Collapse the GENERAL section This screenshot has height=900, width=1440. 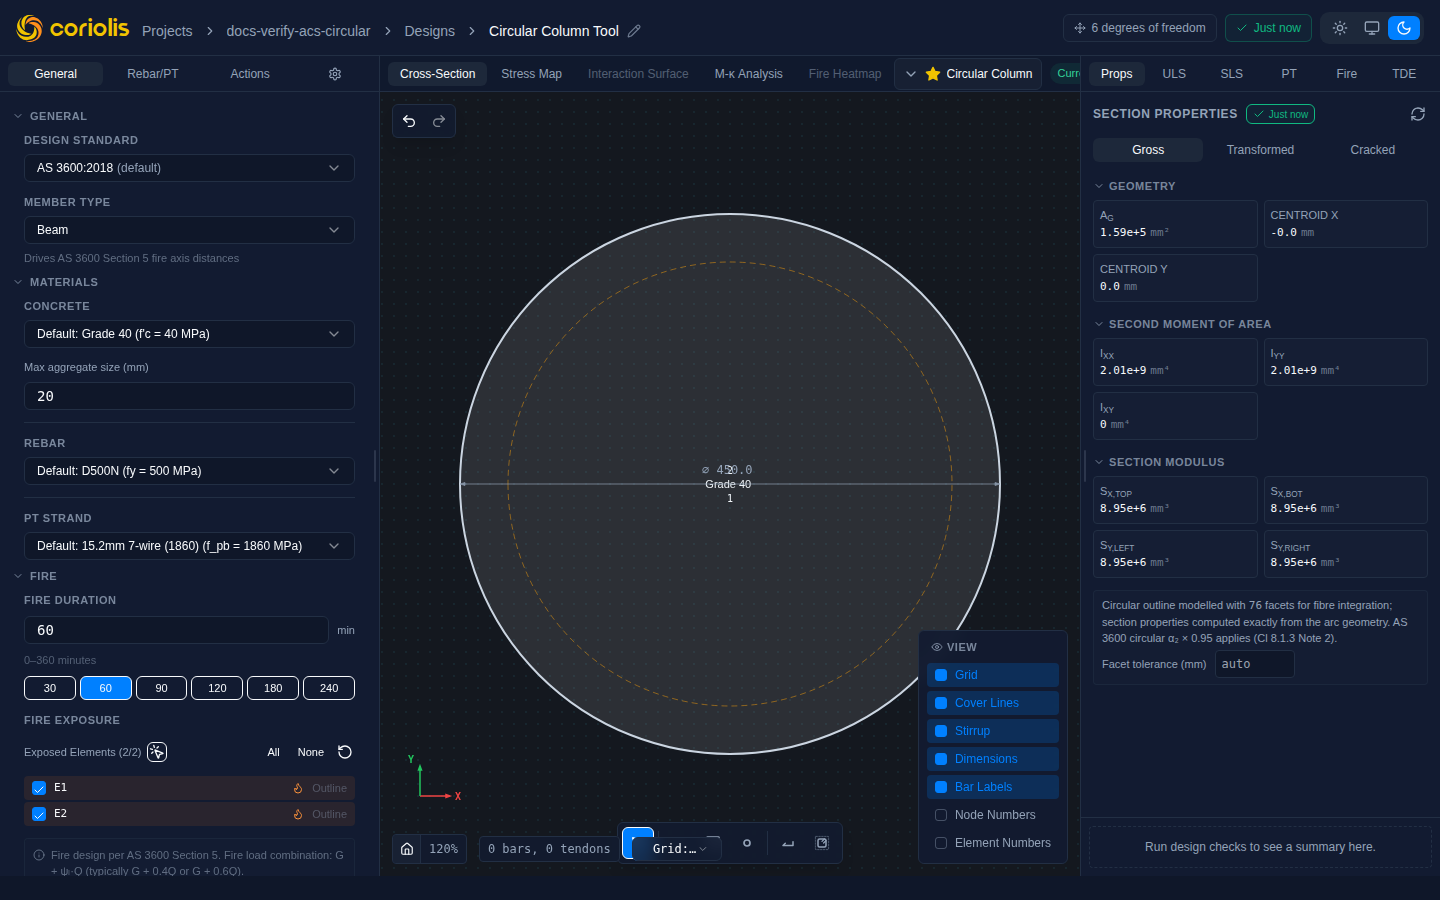click(x=51, y=116)
